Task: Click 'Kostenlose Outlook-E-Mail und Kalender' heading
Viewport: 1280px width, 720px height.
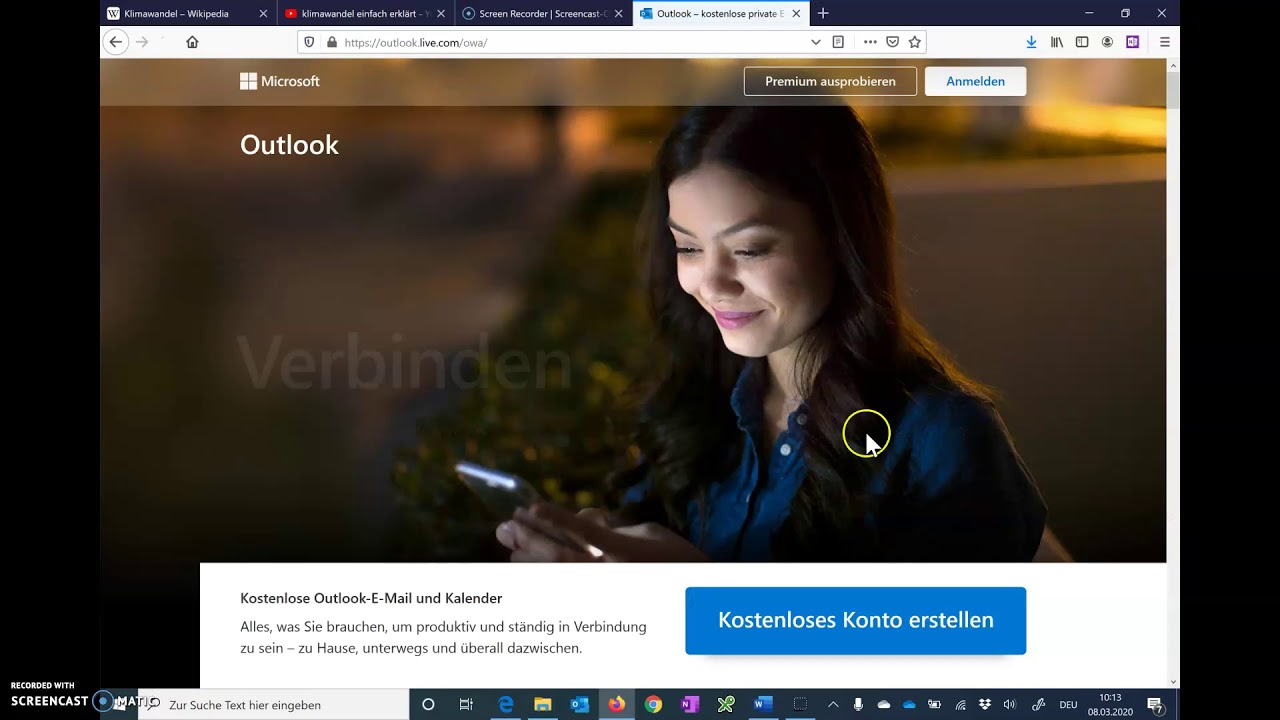Action: click(371, 598)
